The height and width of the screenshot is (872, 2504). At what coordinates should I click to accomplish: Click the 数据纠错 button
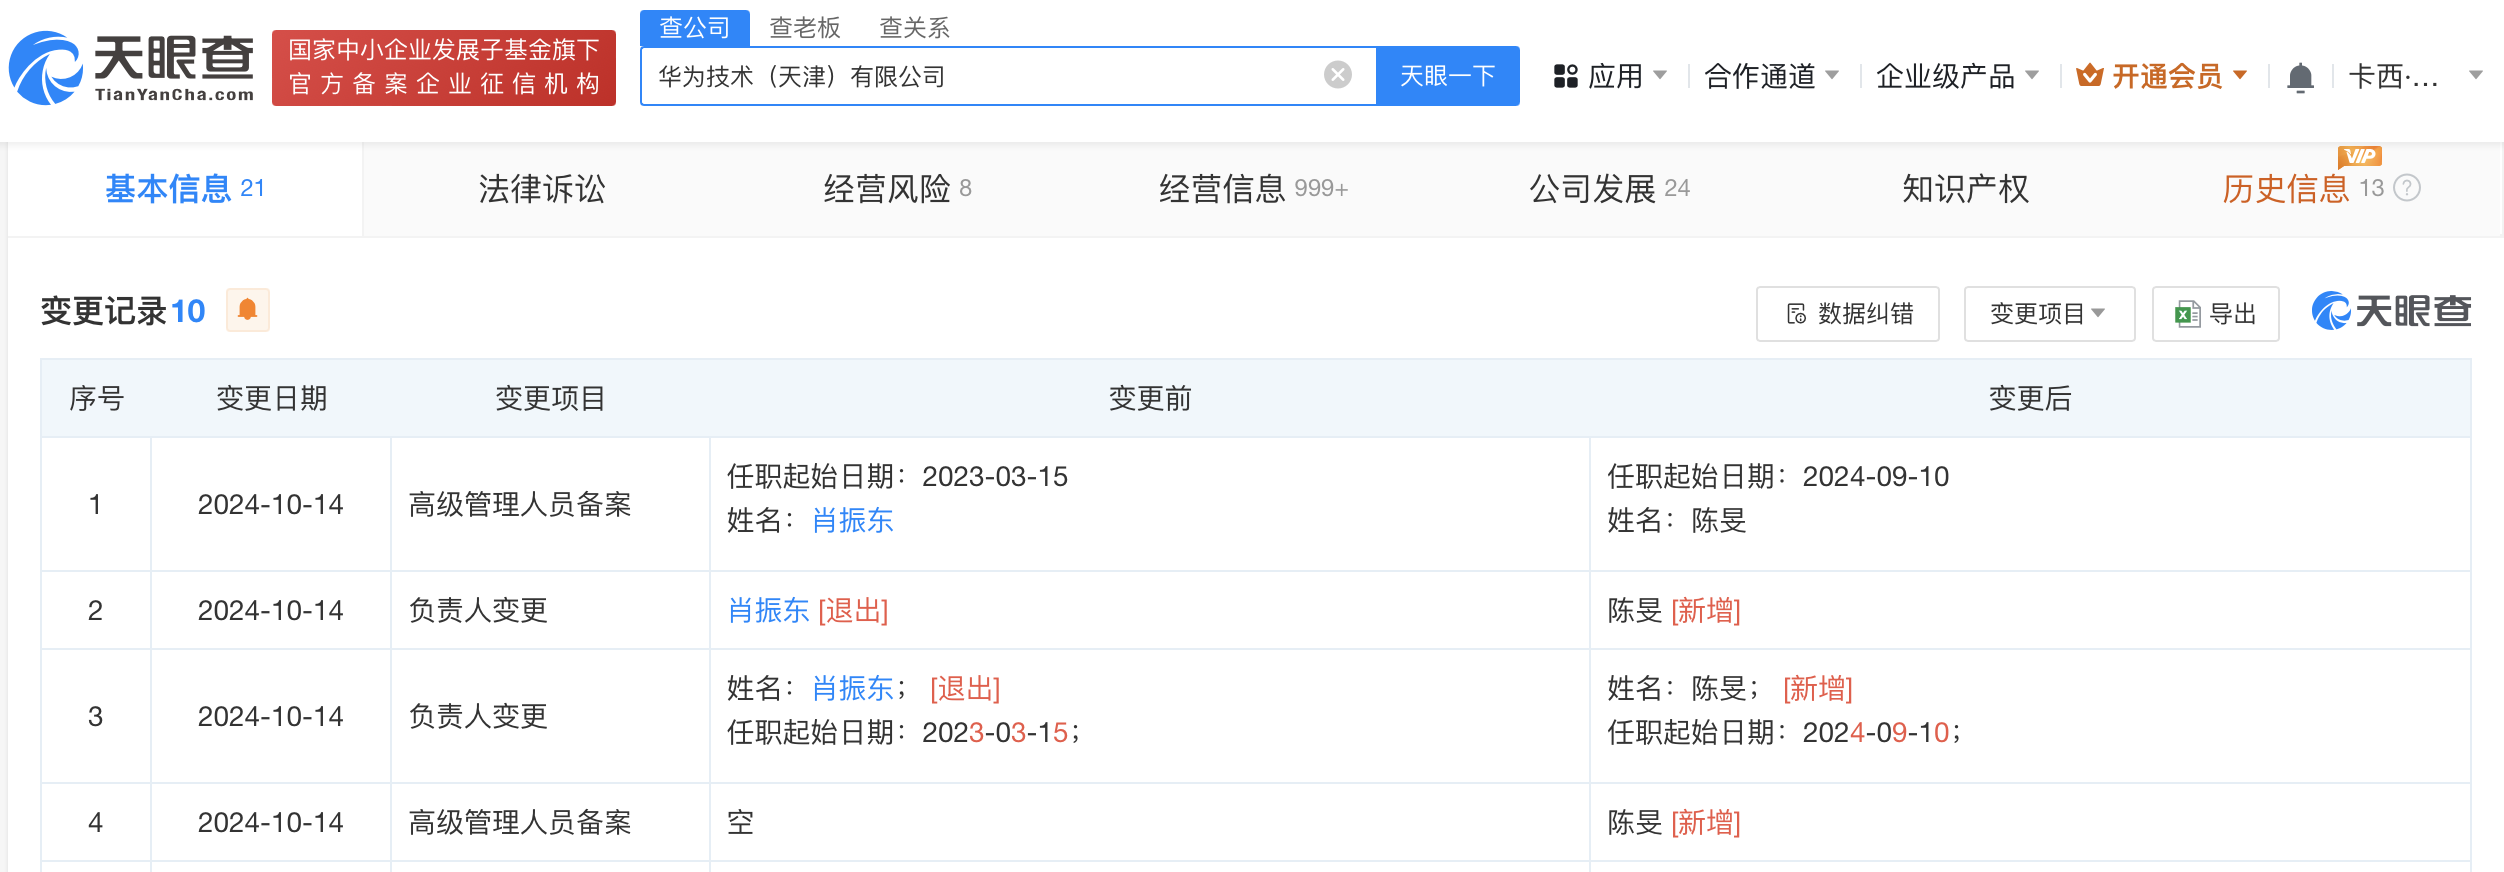[1847, 314]
